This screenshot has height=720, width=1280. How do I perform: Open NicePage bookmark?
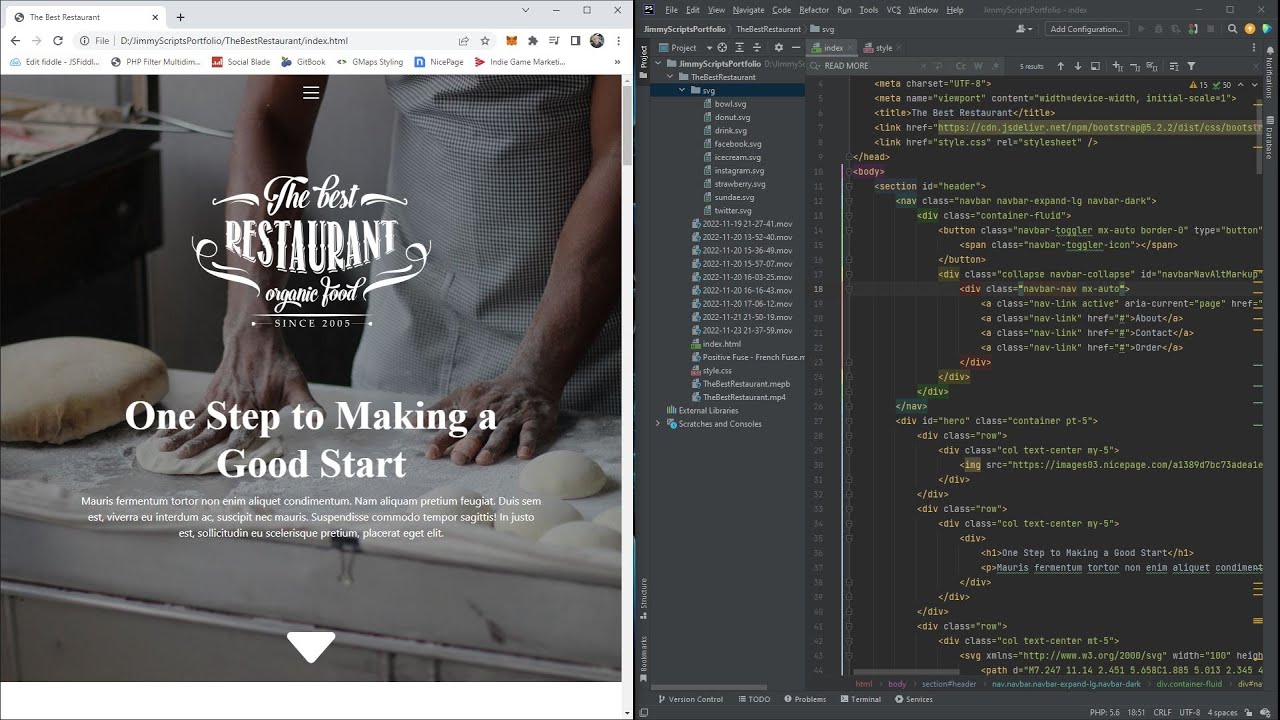tap(440, 62)
